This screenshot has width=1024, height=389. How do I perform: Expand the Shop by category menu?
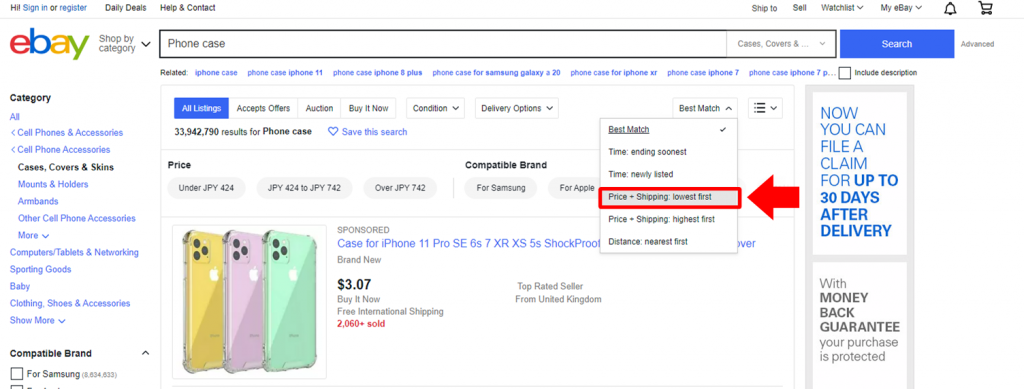tap(124, 44)
